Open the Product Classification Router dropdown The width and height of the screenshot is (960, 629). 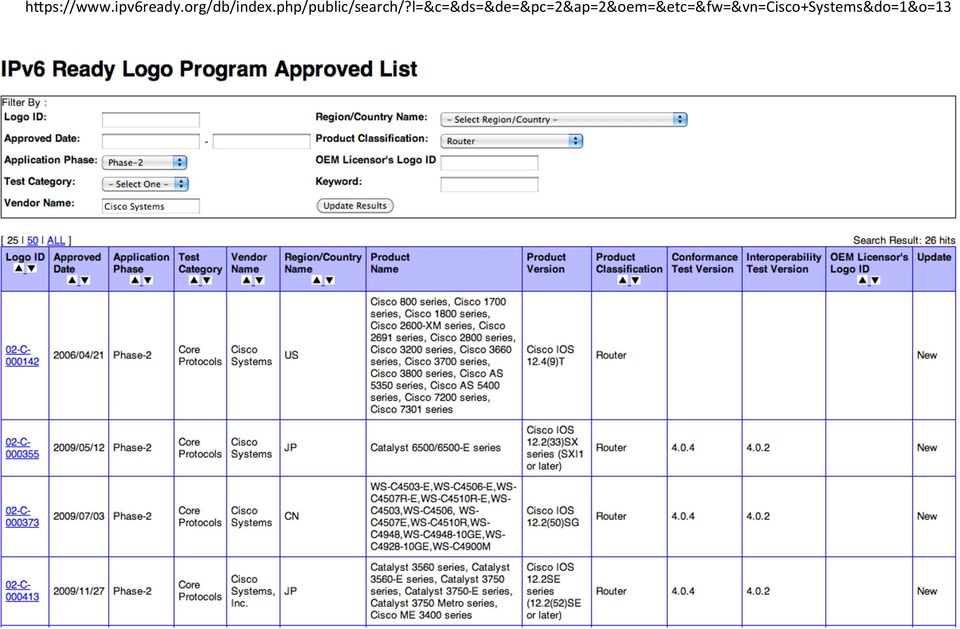(x=511, y=141)
